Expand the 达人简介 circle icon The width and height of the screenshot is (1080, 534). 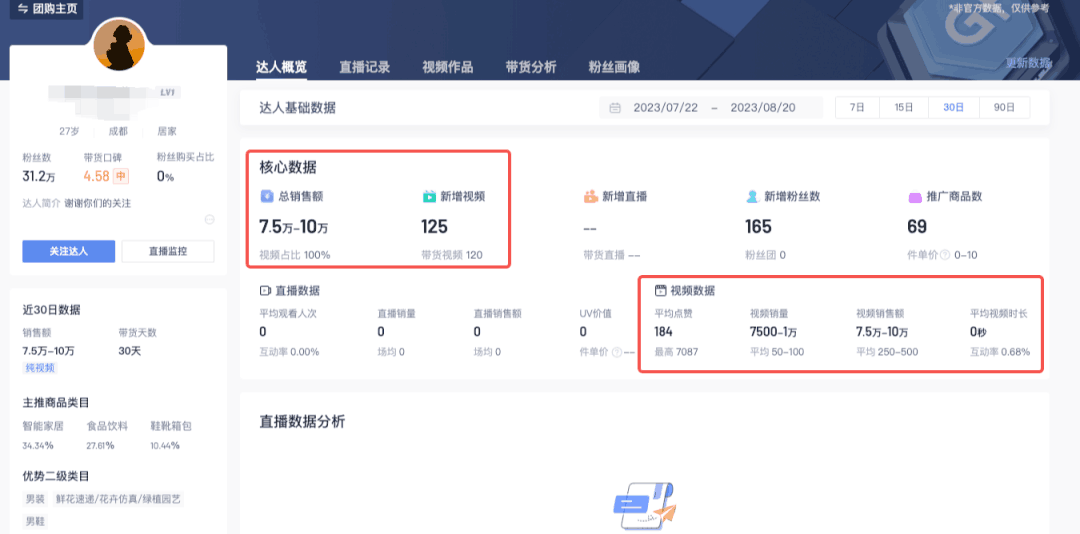(210, 220)
